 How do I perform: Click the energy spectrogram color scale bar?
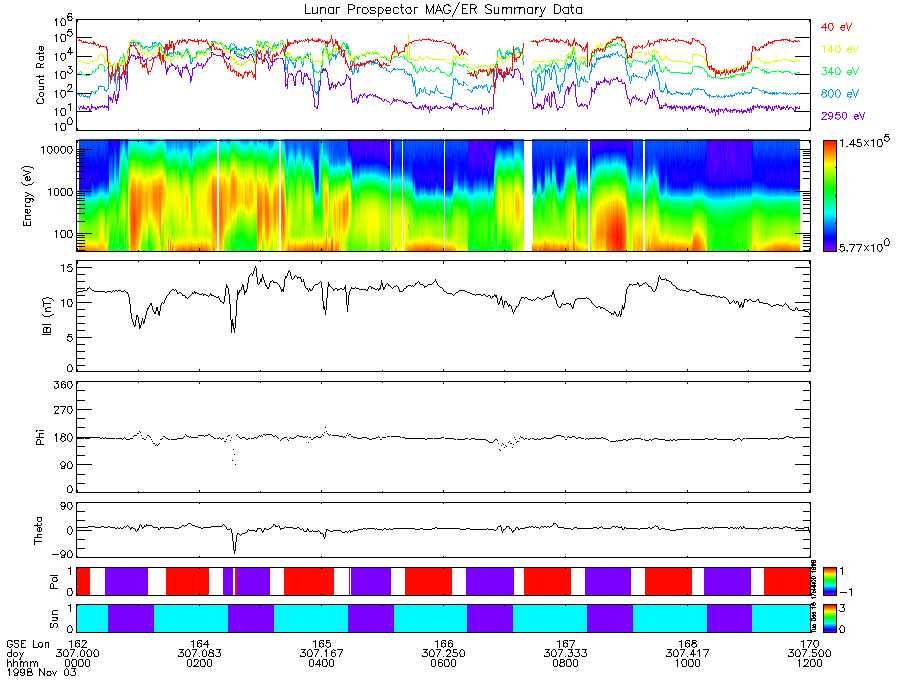(829, 196)
